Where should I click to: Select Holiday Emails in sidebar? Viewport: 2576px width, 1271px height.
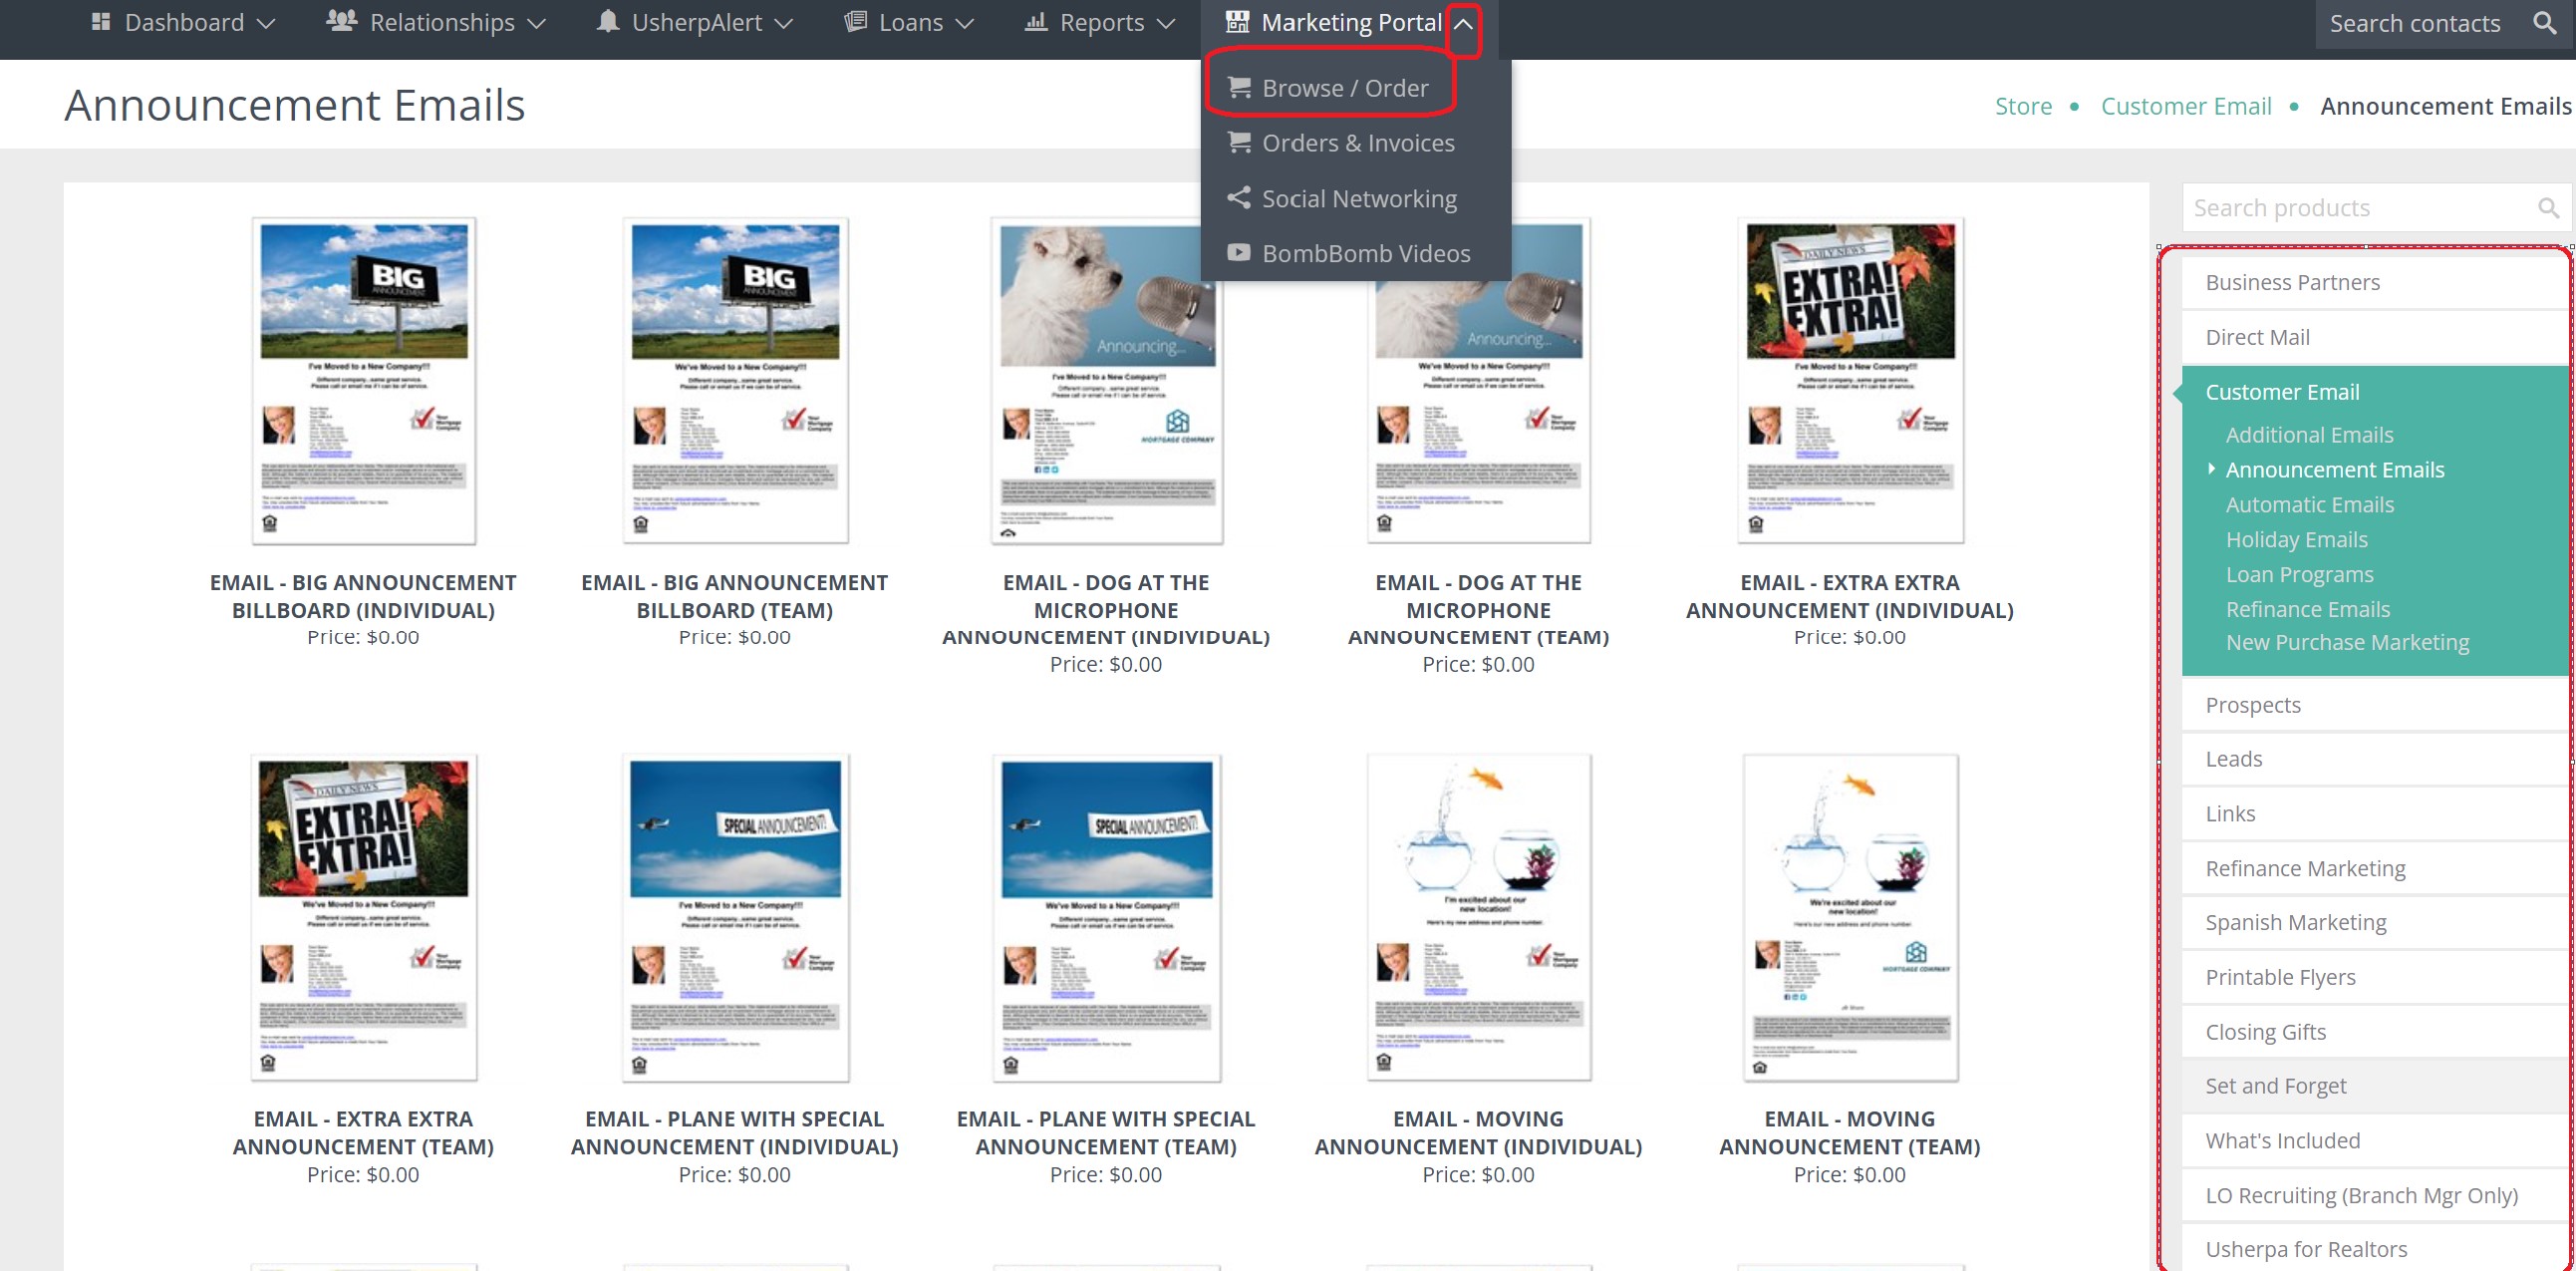(2296, 540)
